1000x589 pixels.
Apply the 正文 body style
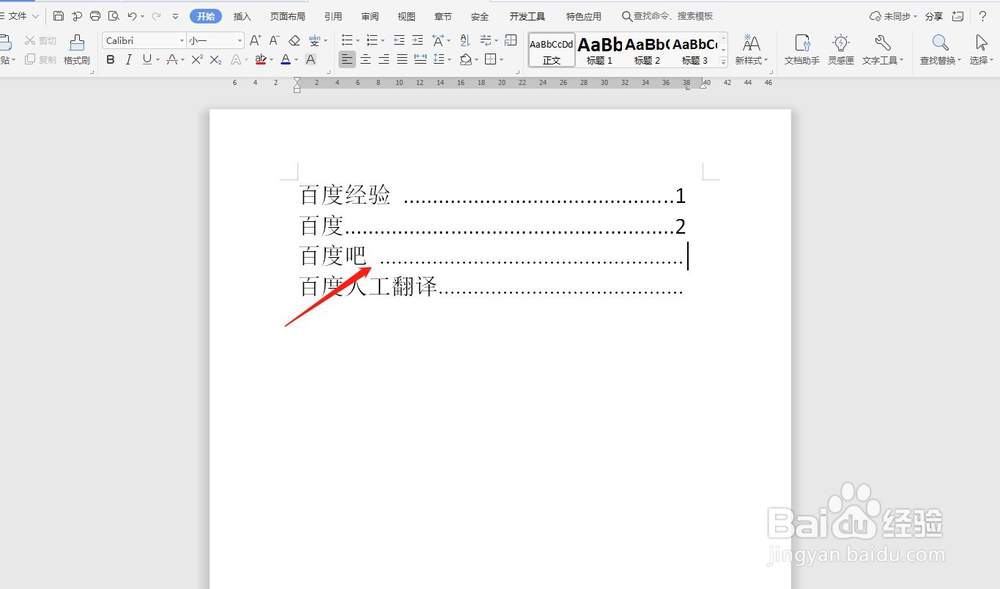pos(552,50)
